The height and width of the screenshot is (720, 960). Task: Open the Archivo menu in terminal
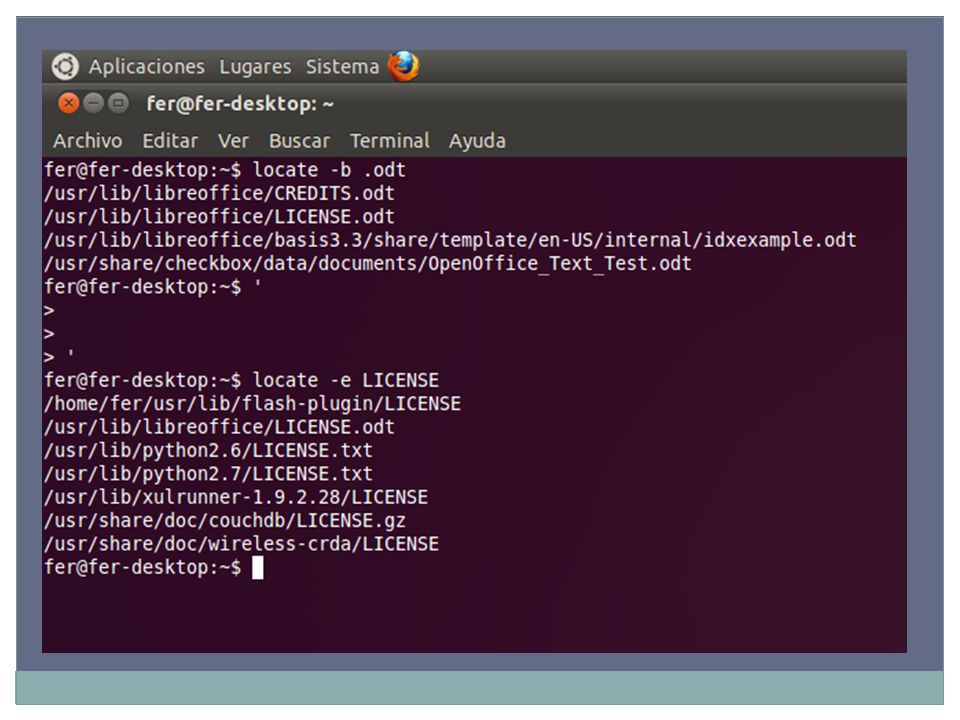[x=88, y=141]
